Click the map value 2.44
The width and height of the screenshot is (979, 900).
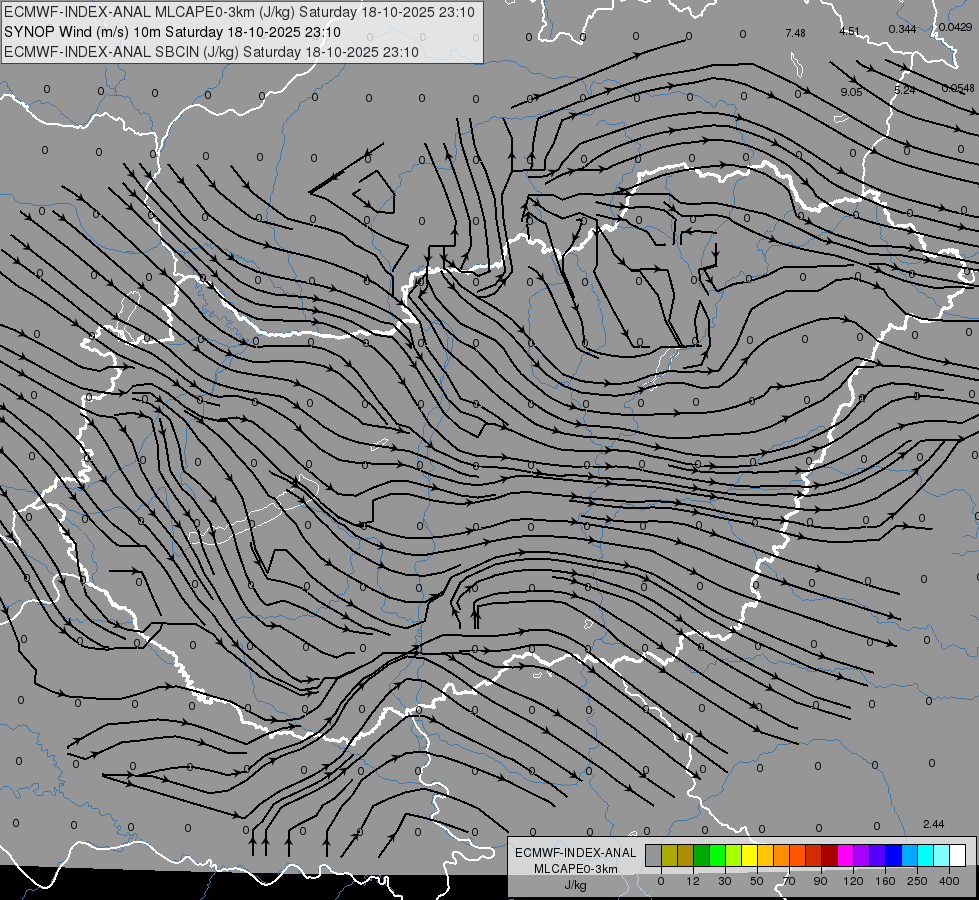click(933, 824)
